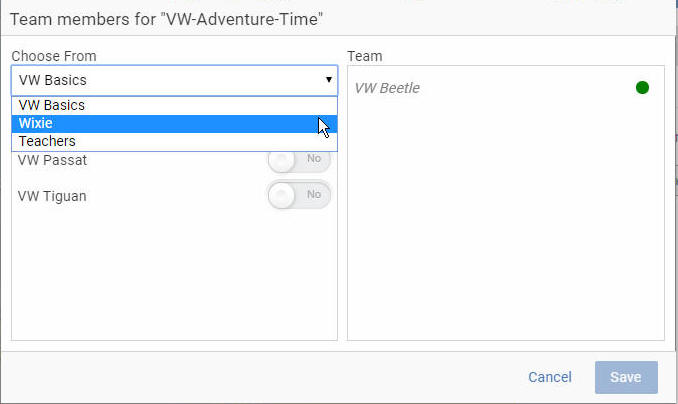
Task: Choose VW Basics option in the list
Action: 174,106
